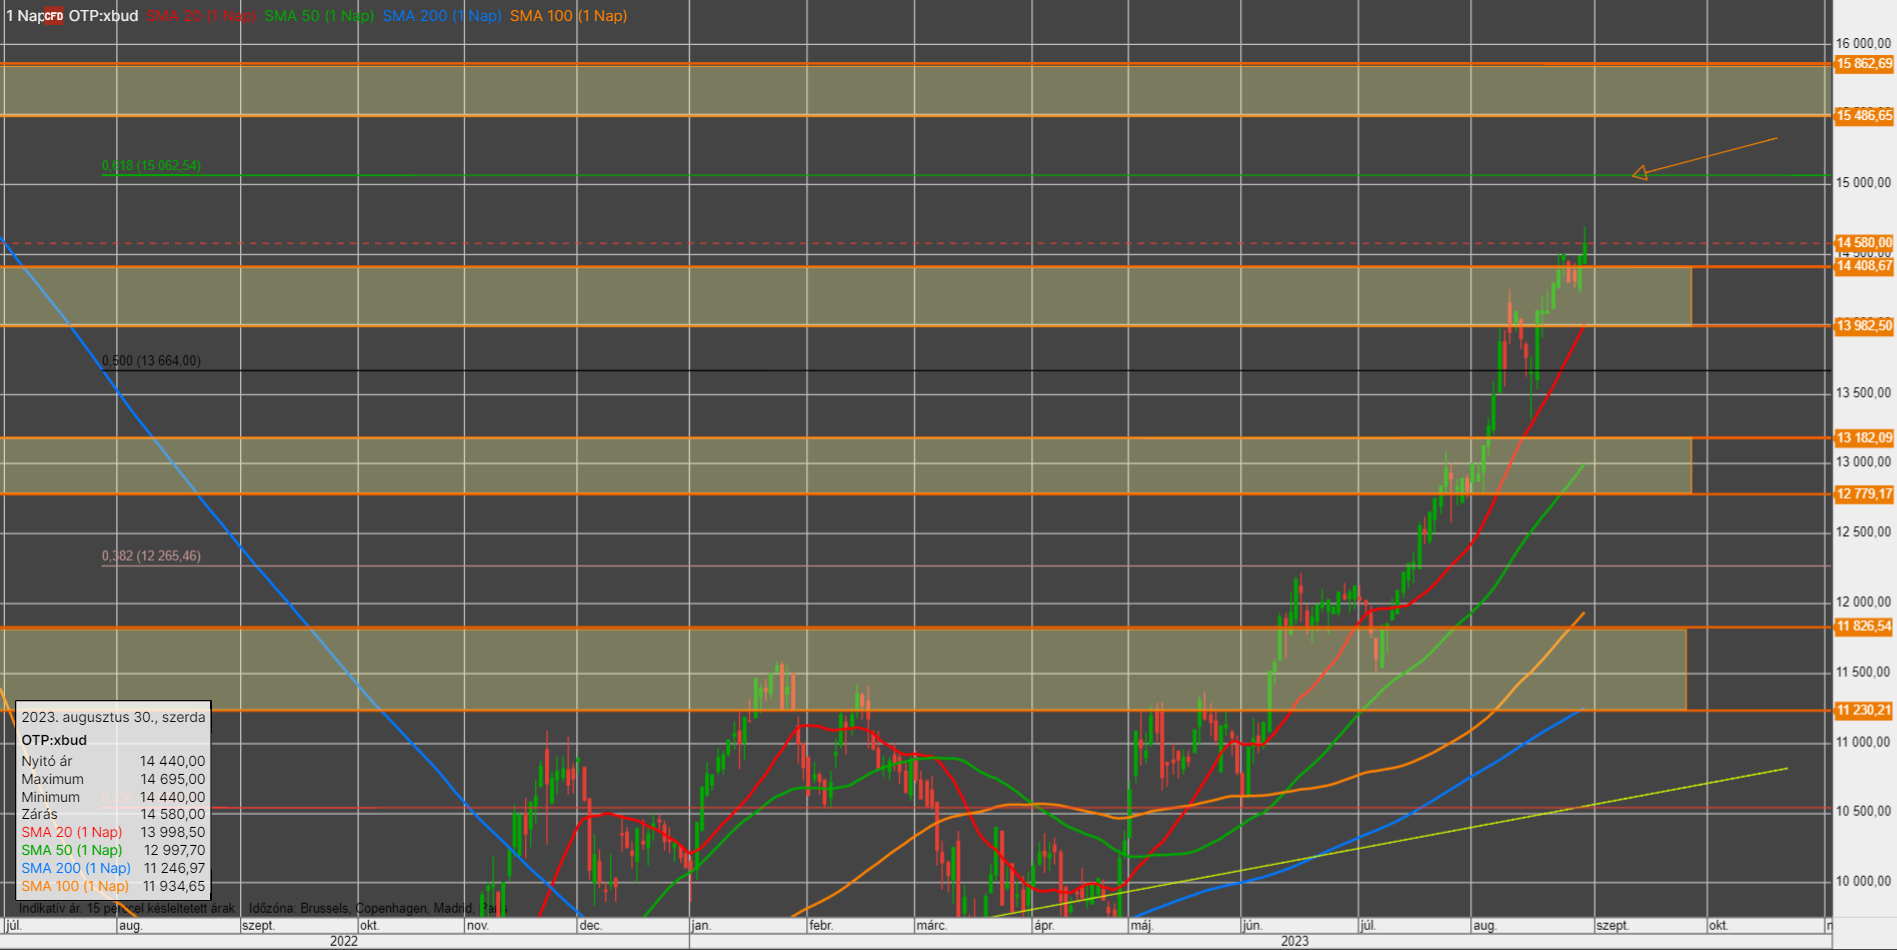Click the 2023 year on time axis
The height and width of the screenshot is (950, 1897).
coord(1294,941)
